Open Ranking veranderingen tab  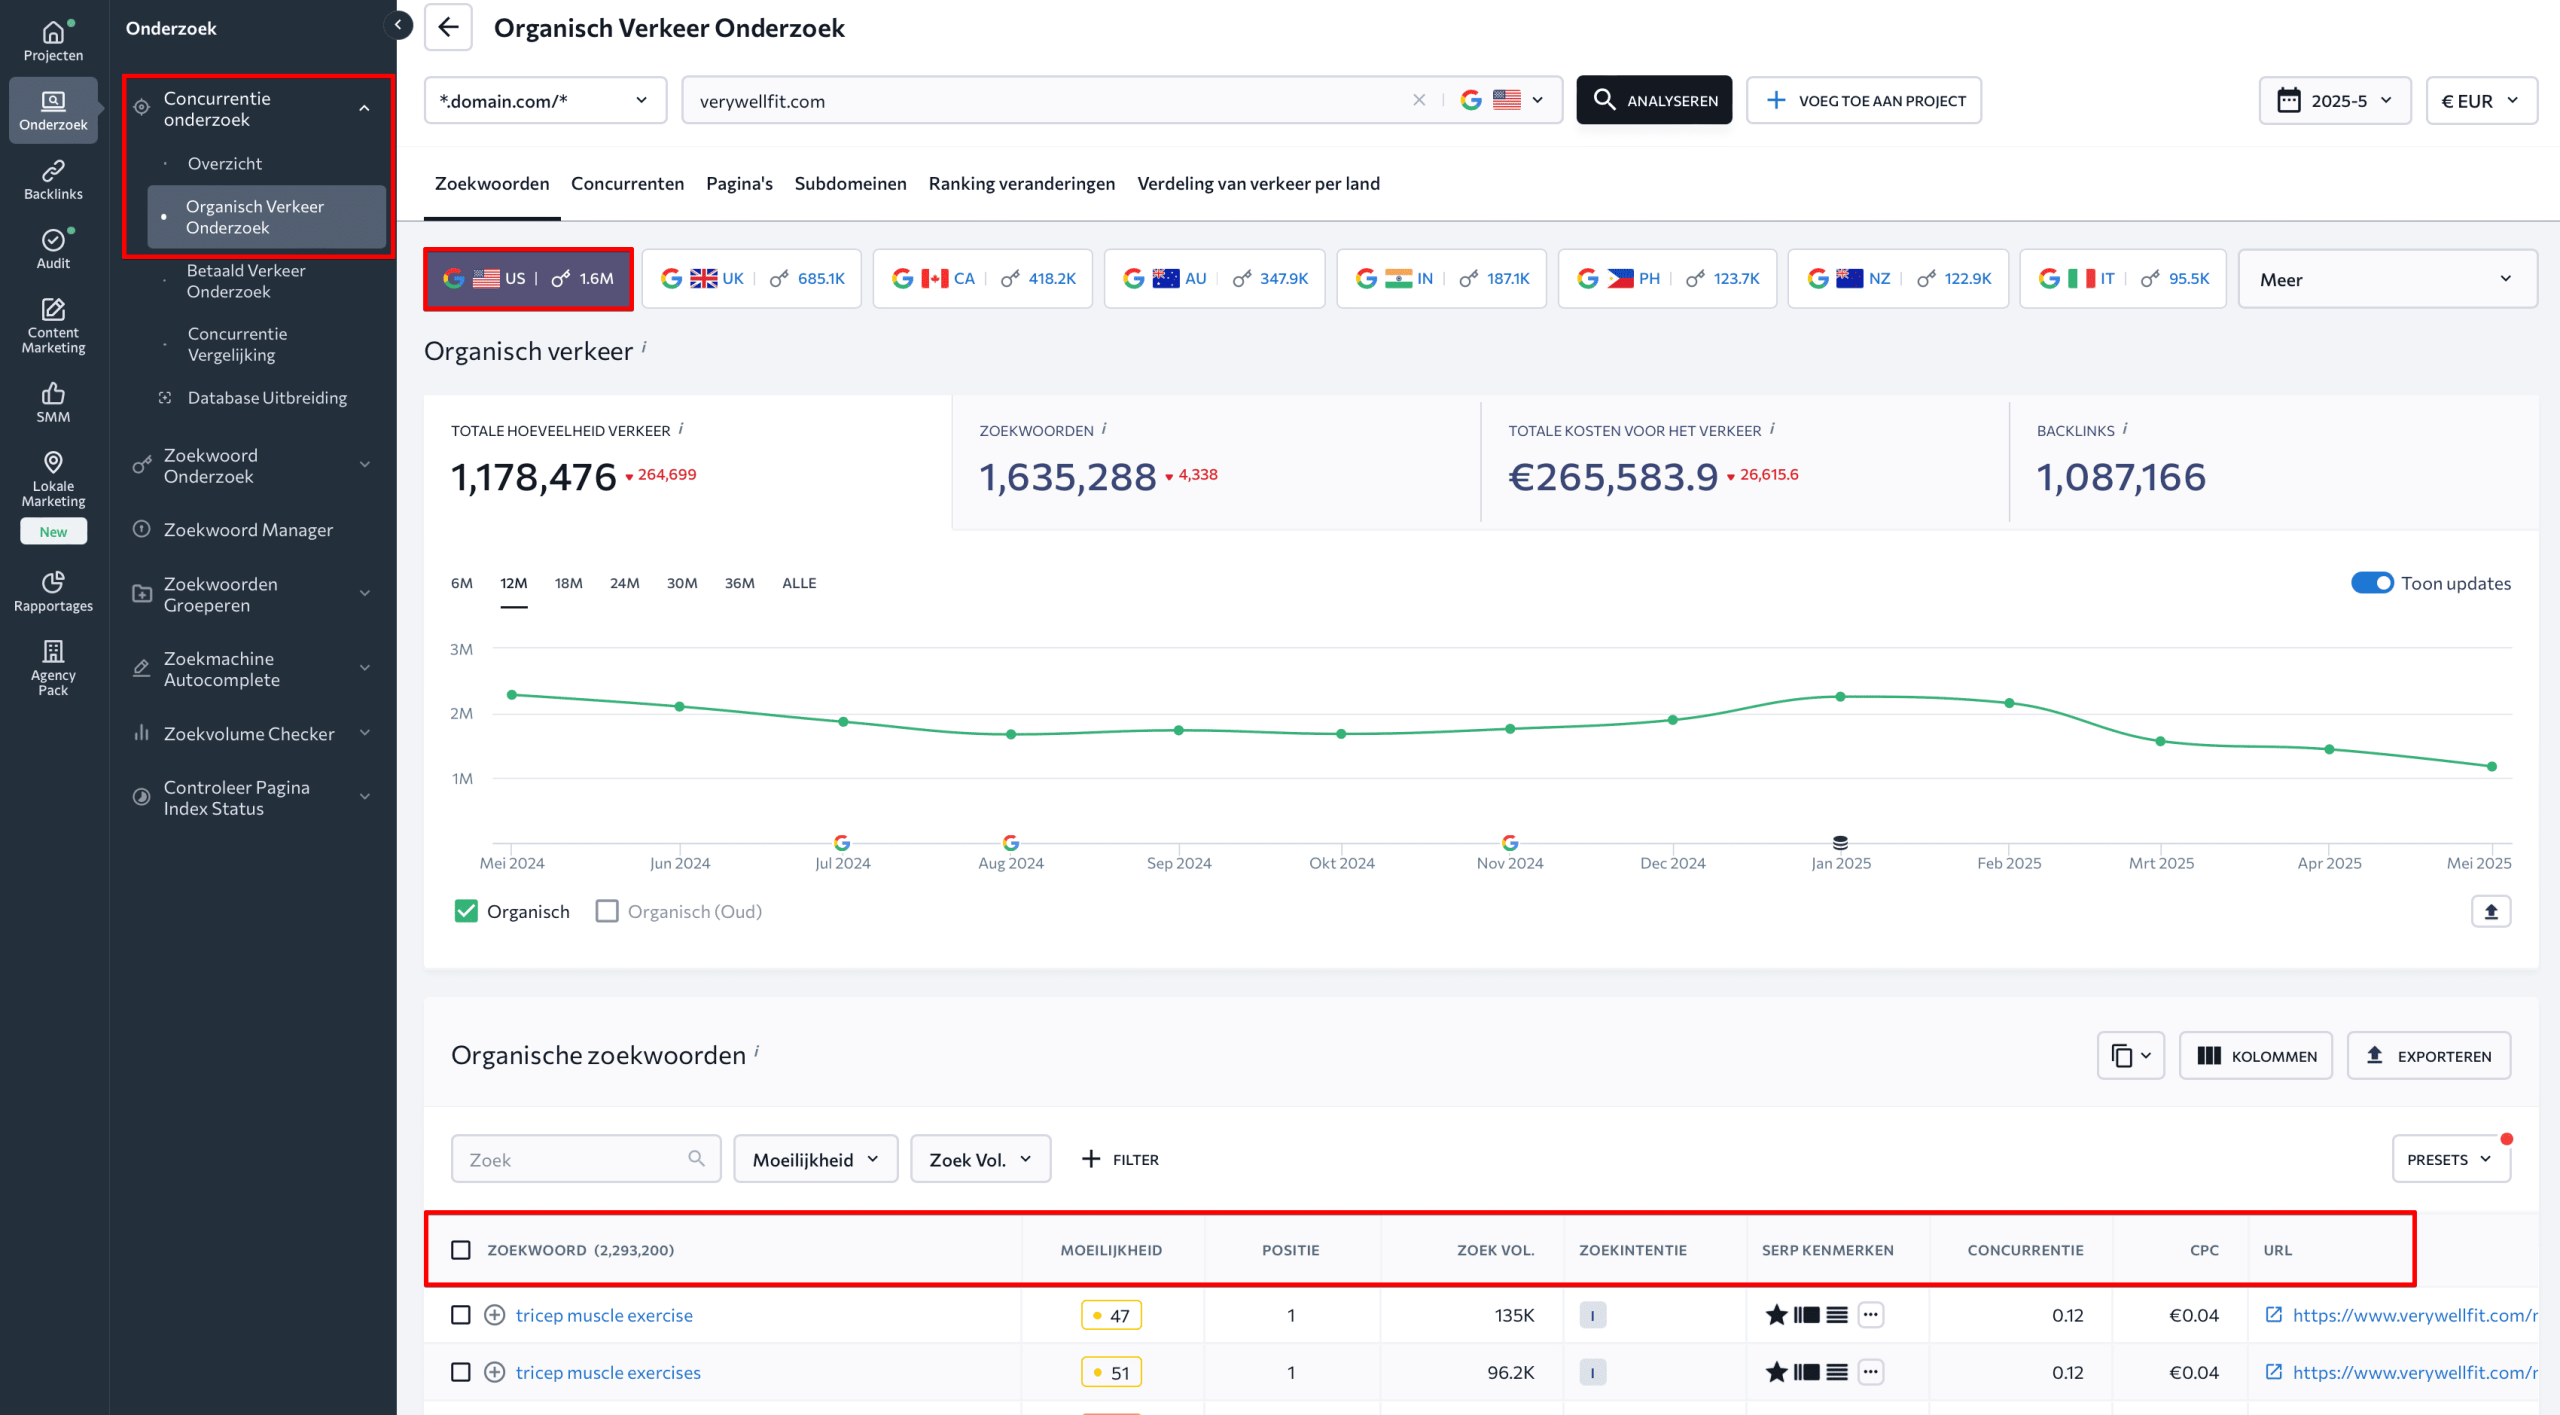pyautogui.click(x=1021, y=183)
